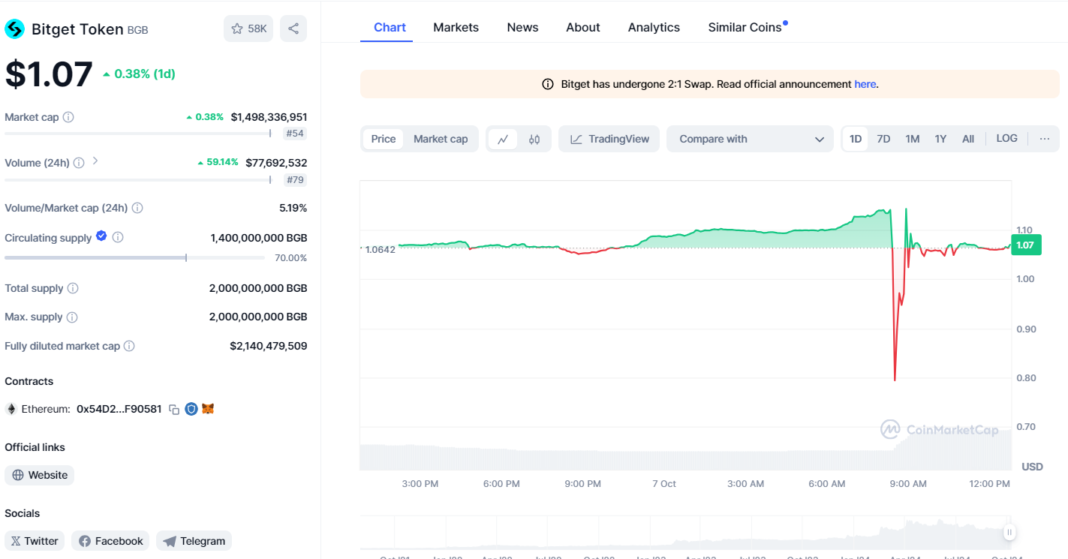Select 1Y time range
Screen dimensions: 1068x559
coord(941,139)
